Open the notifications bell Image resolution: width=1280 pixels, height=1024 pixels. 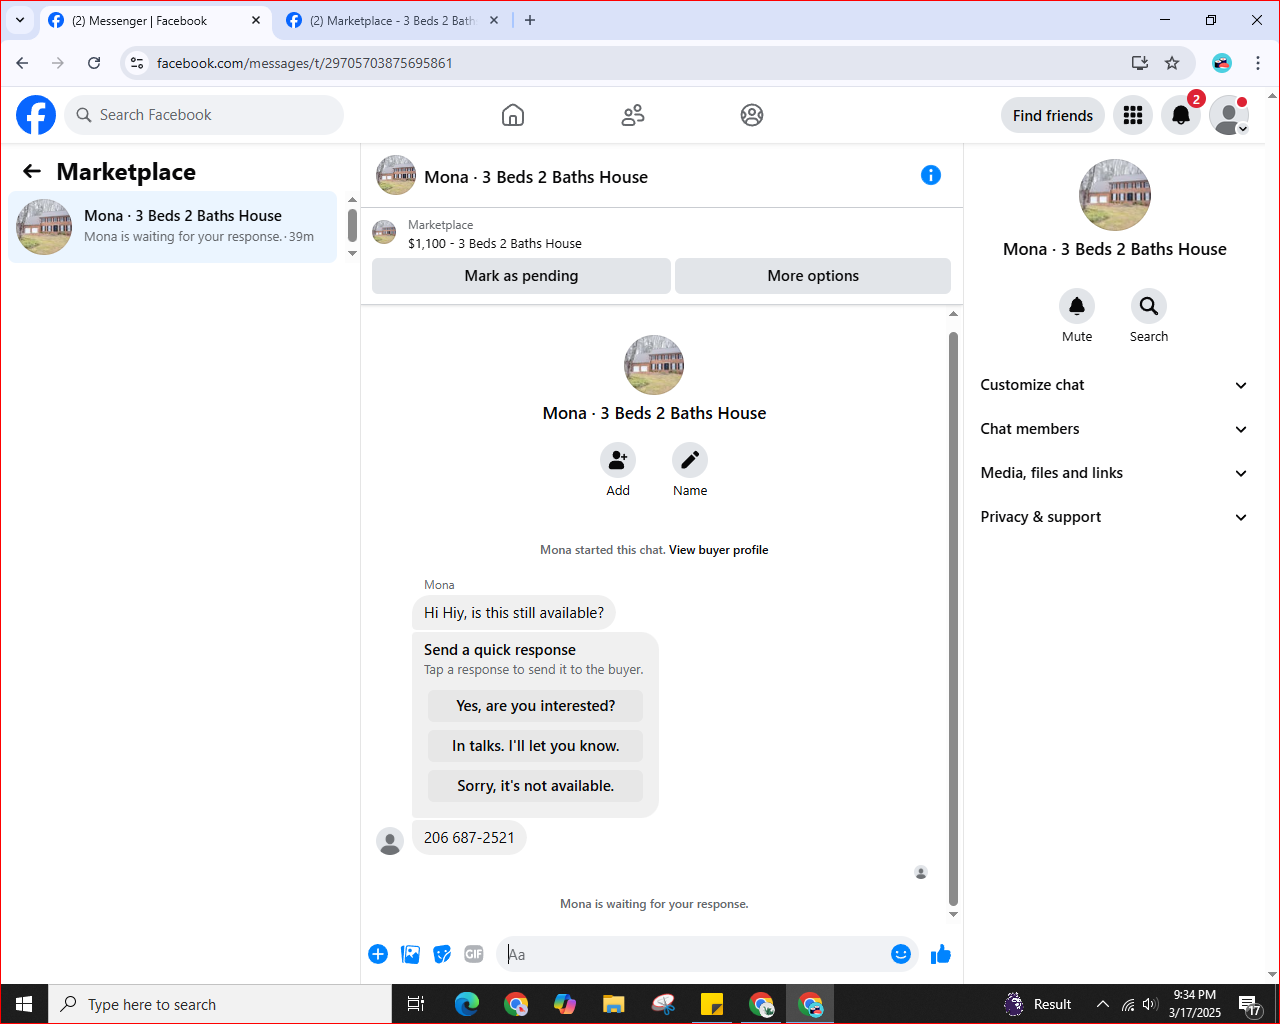pyautogui.click(x=1181, y=115)
